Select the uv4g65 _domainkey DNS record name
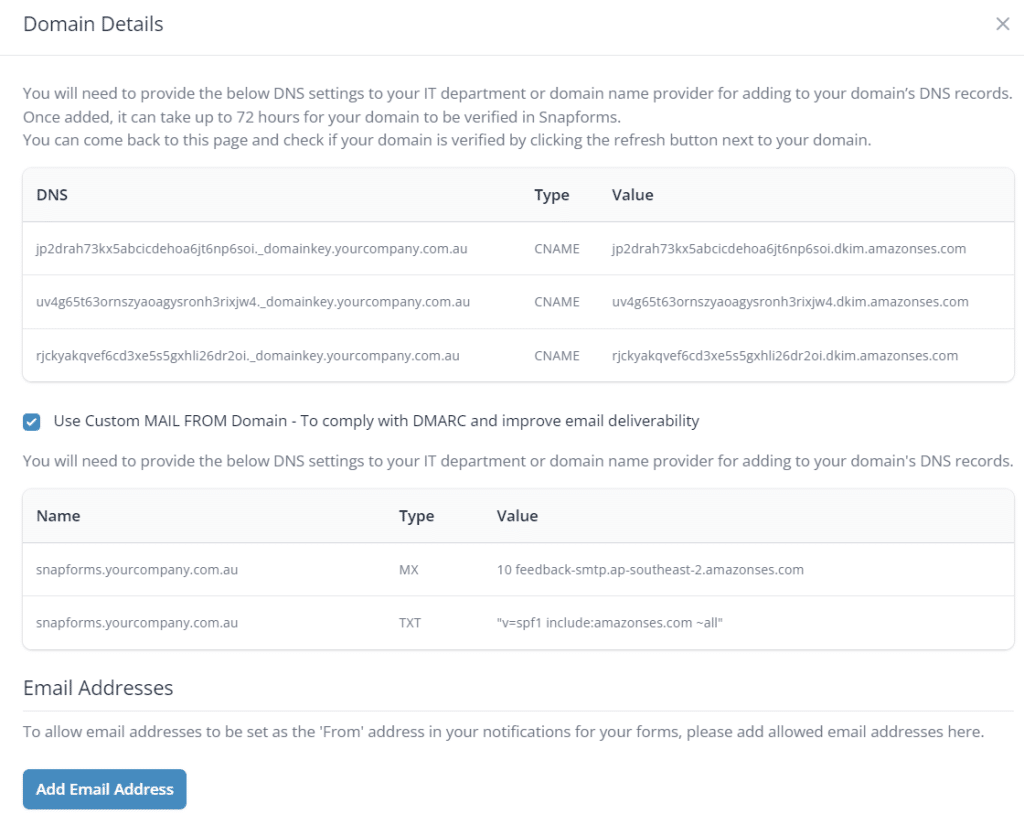 pos(253,301)
